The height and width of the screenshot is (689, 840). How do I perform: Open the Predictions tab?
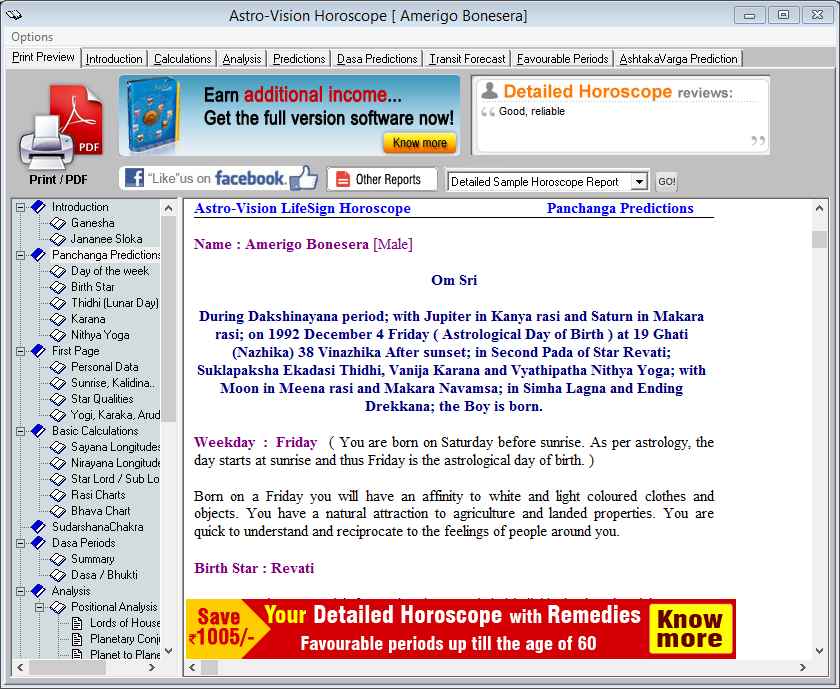tap(299, 58)
